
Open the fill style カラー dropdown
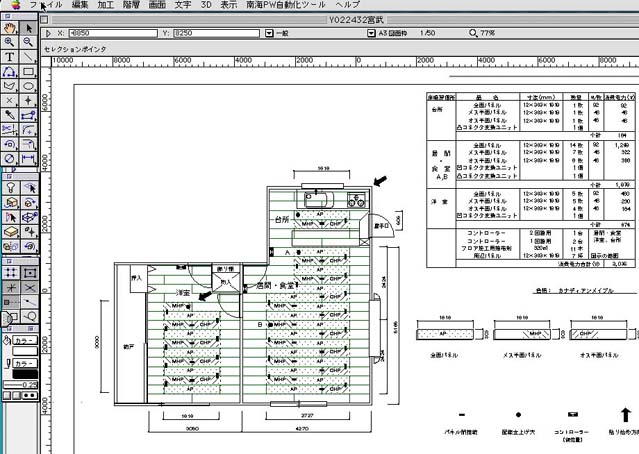point(24,342)
